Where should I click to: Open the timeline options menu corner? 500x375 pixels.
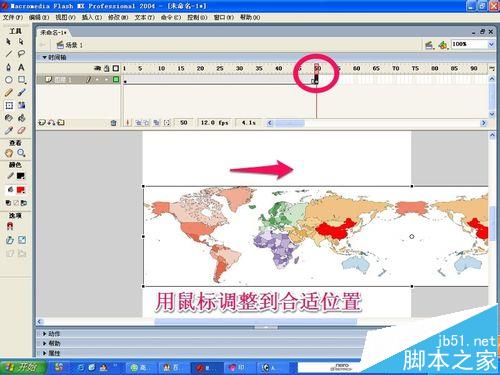coord(492,68)
